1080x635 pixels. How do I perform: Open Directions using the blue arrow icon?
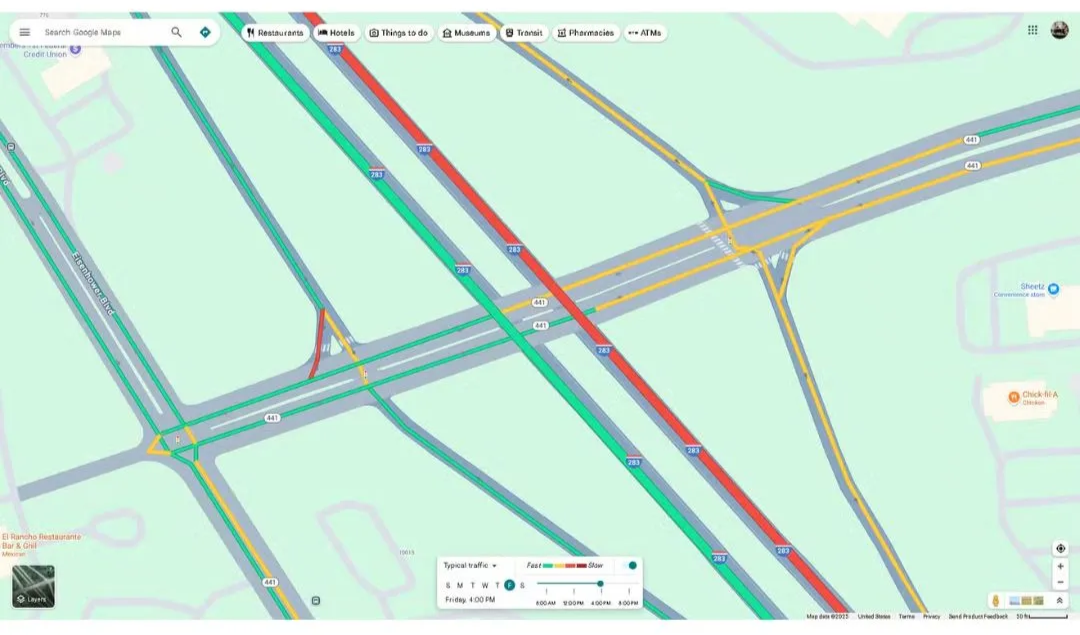[205, 32]
